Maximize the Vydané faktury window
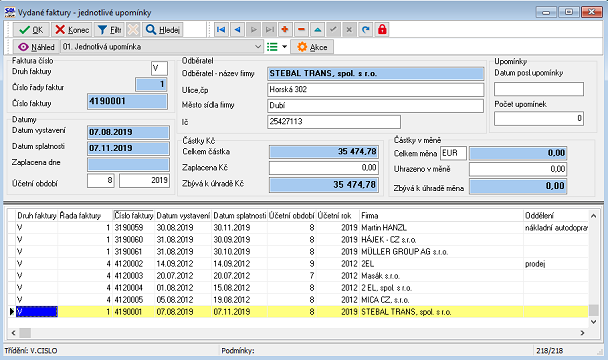The image size is (608, 360). click(569, 12)
